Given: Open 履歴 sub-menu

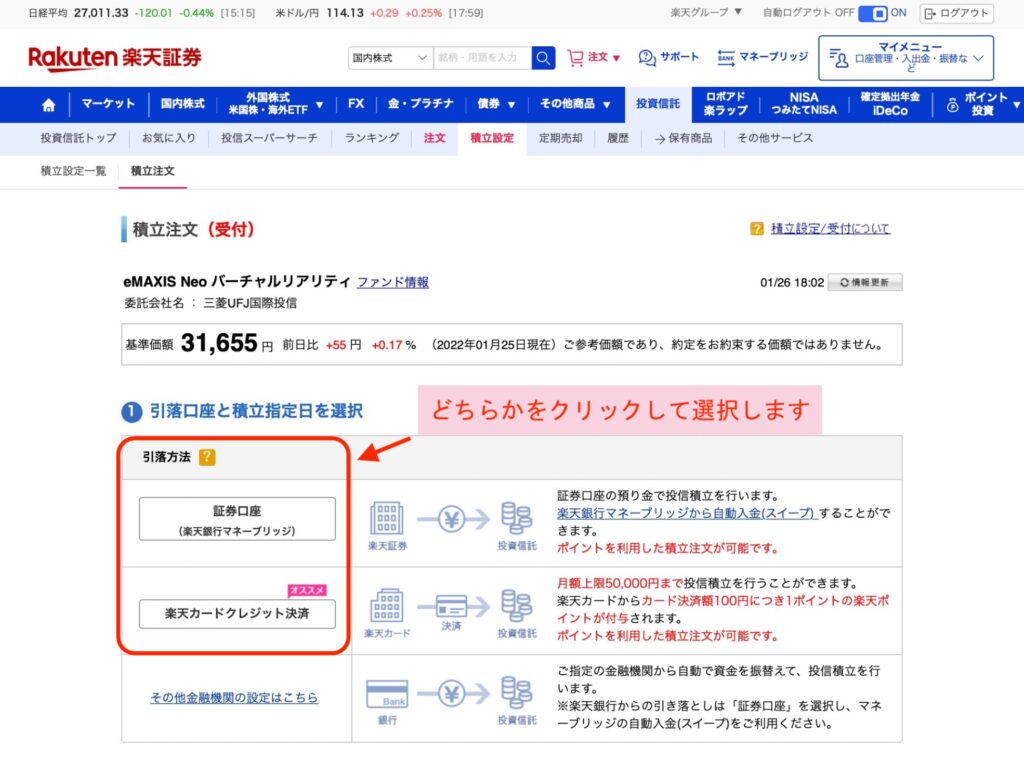Looking at the screenshot, I should tap(618, 138).
